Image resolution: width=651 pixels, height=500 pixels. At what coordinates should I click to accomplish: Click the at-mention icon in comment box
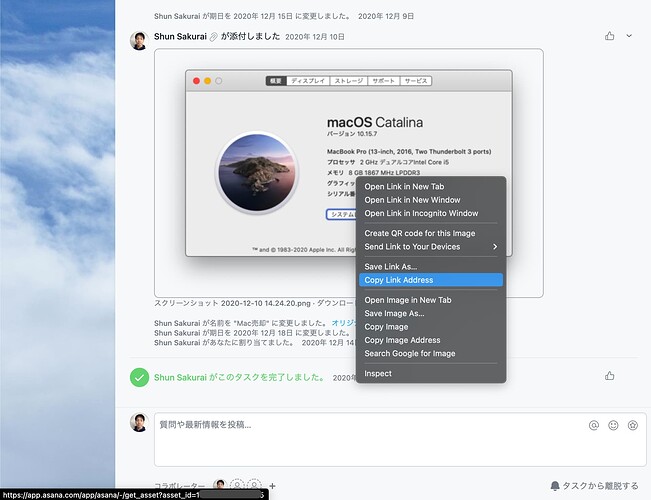coord(594,425)
